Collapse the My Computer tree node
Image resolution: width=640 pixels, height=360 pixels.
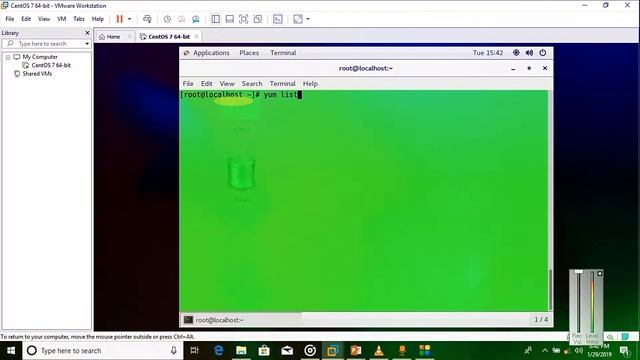coord(8,57)
